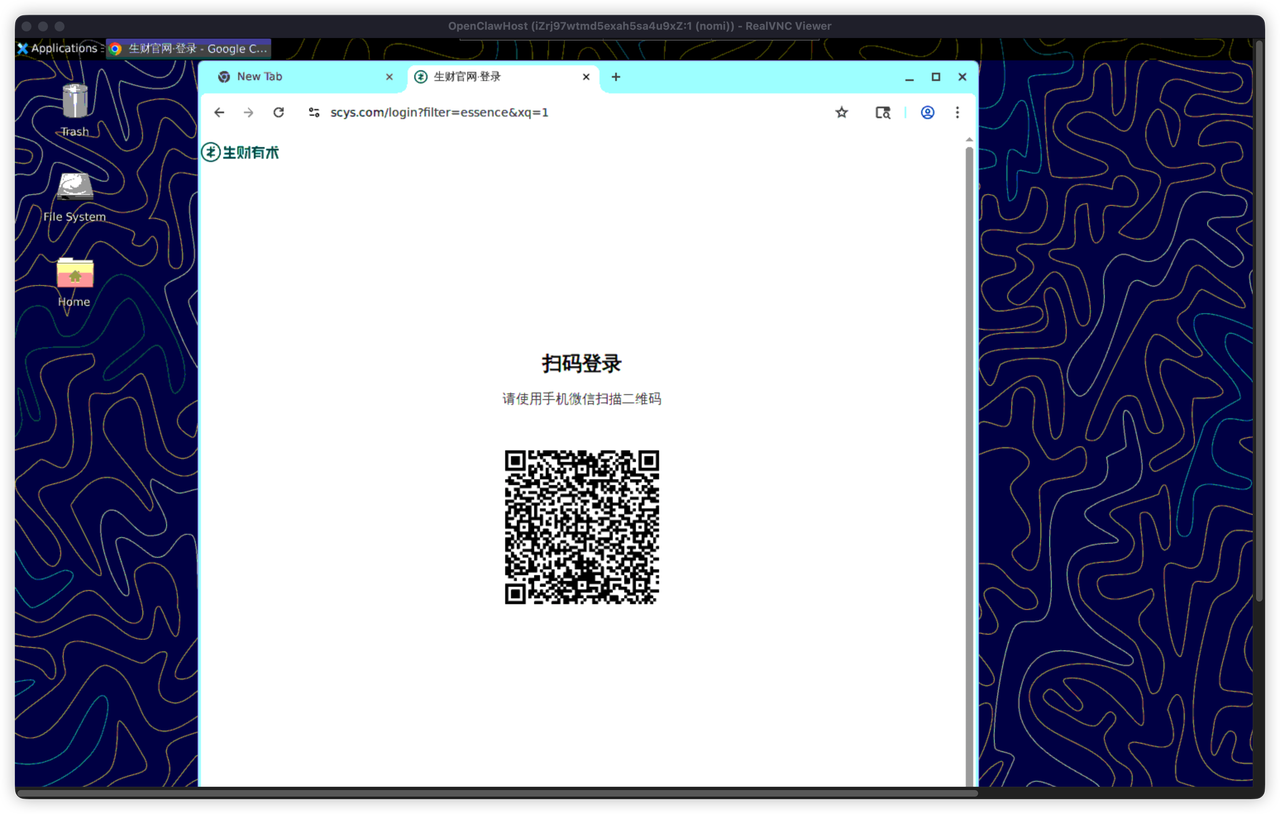The image size is (1280, 814).
Task: Open the Chrome profile icon
Action: pyautogui.click(x=928, y=113)
